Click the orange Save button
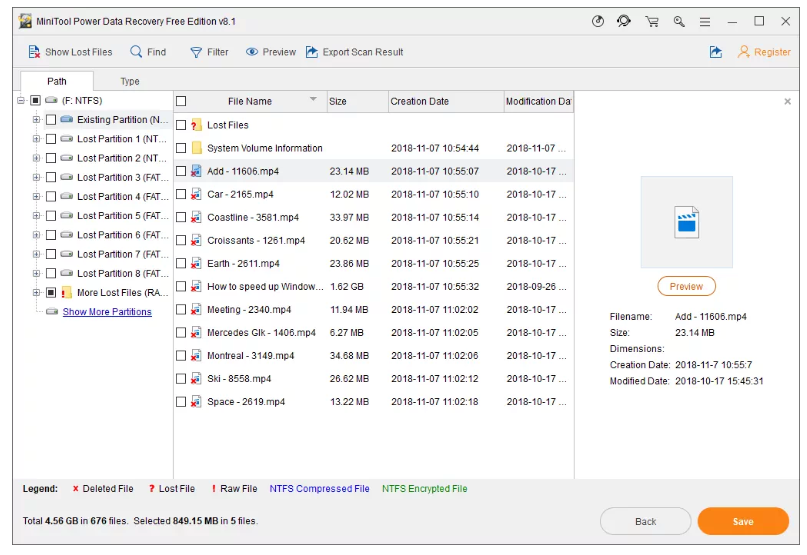This screenshot has width=807, height=555. coord(743,522)
